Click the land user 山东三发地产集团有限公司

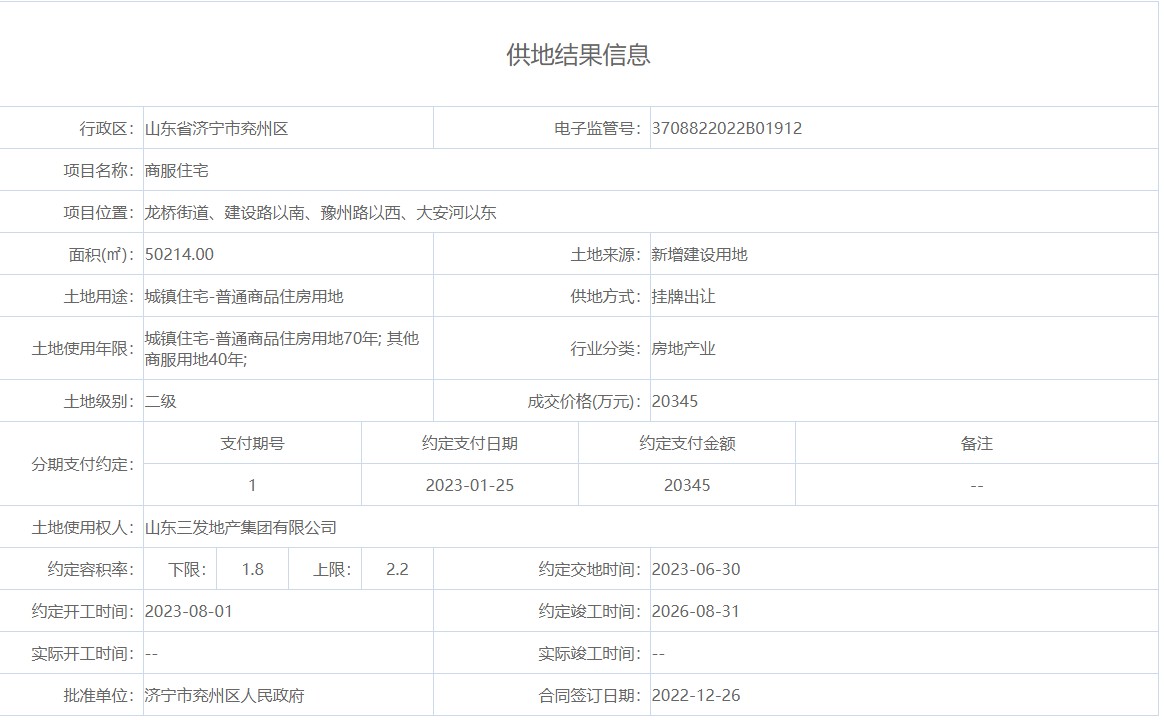pos(240,528)
